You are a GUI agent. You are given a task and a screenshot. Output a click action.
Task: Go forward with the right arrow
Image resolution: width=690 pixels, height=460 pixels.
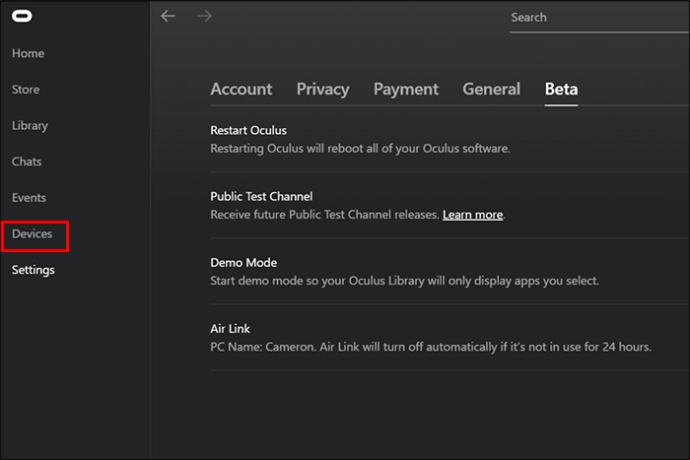[206, 16]
